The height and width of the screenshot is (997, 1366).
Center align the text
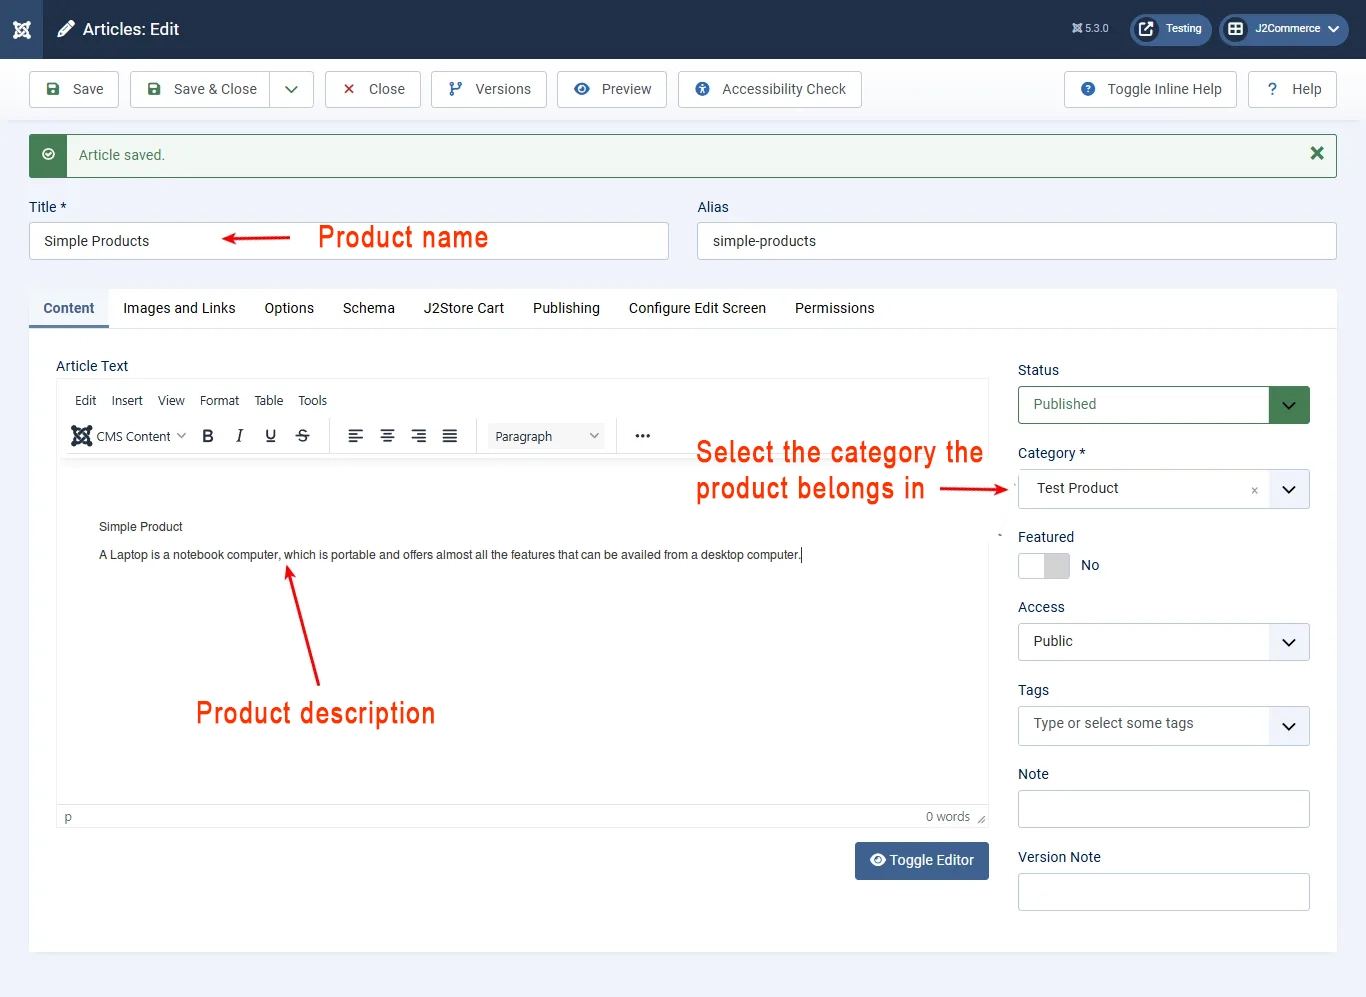[387, 436]
